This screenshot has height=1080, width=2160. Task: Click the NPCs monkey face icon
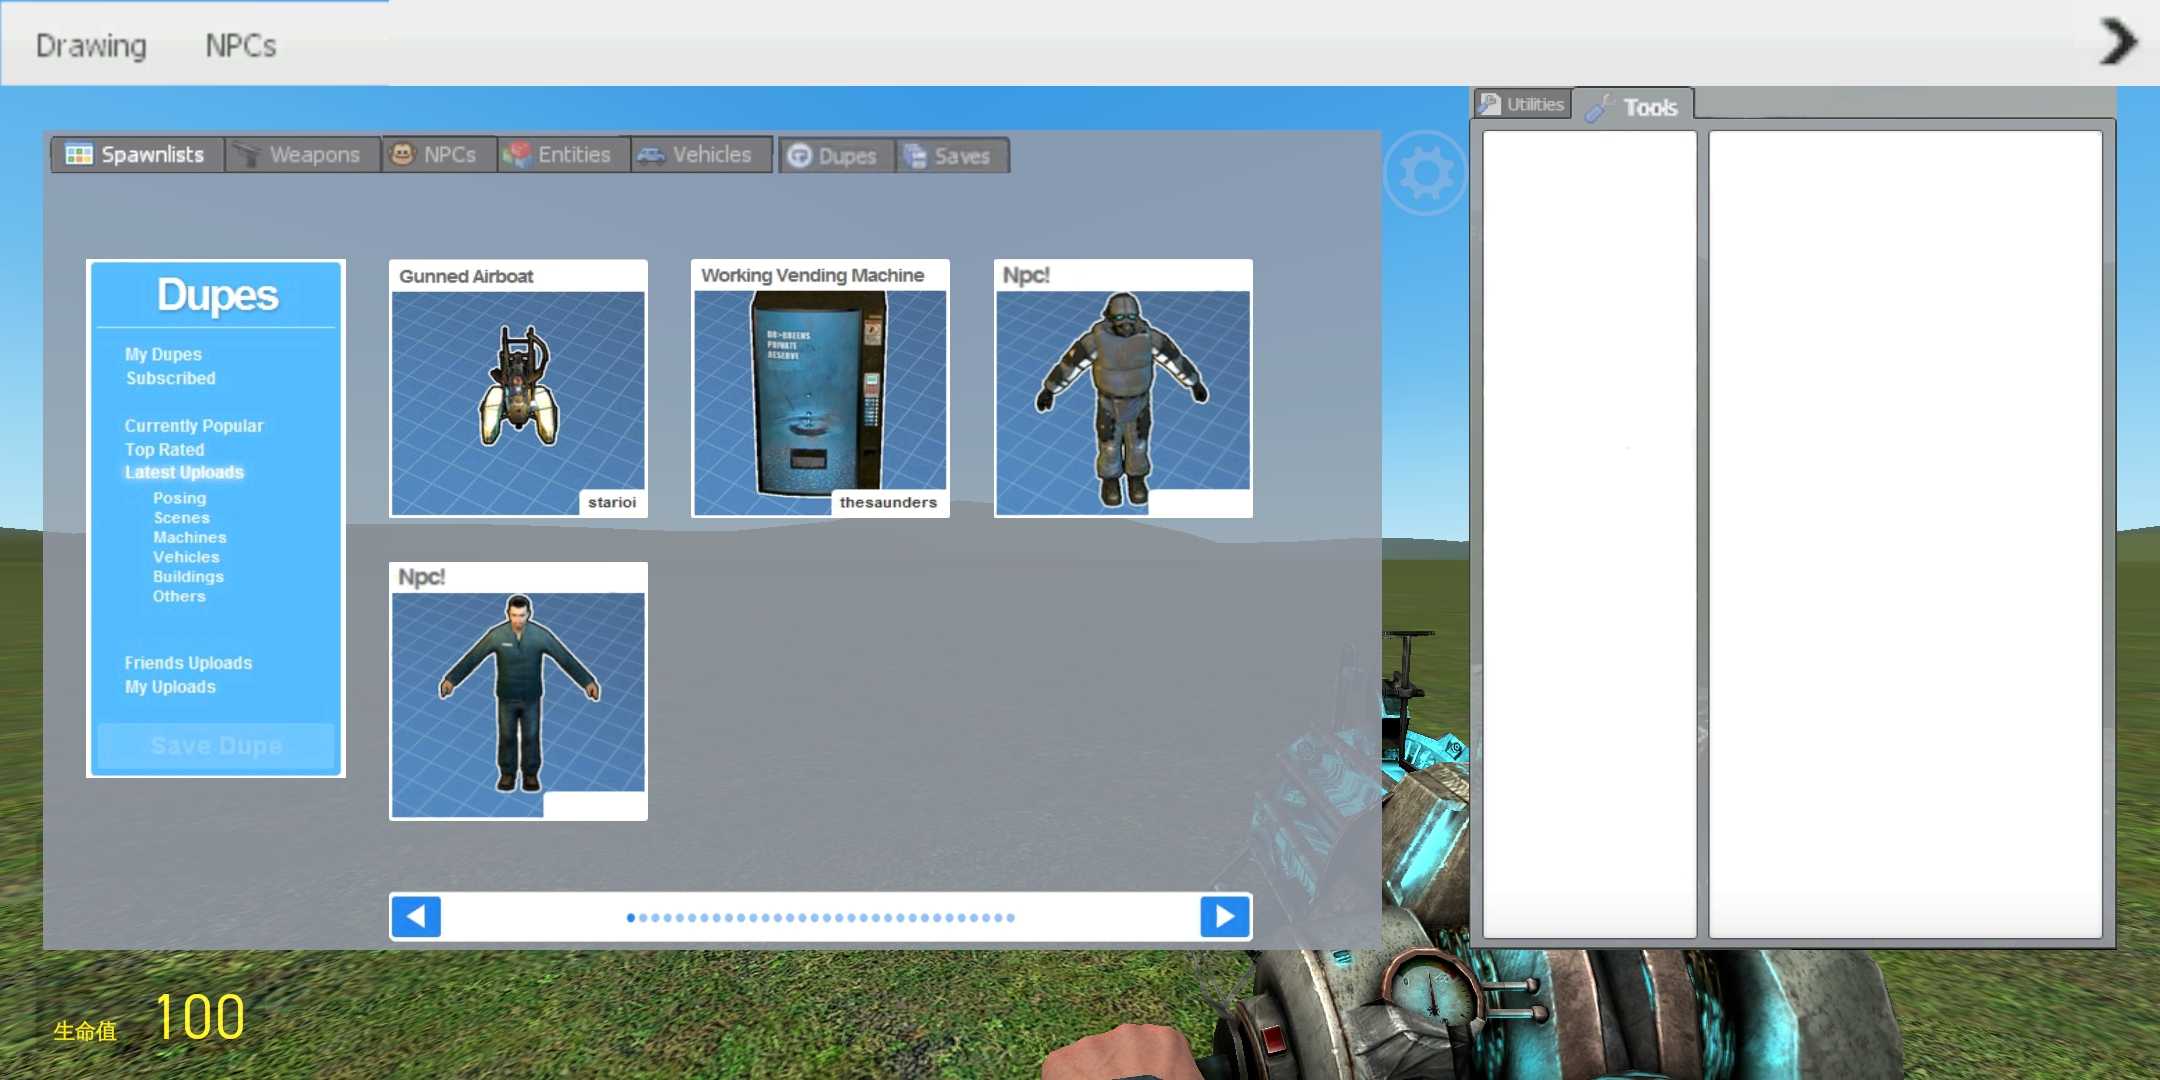coord(402,154)
